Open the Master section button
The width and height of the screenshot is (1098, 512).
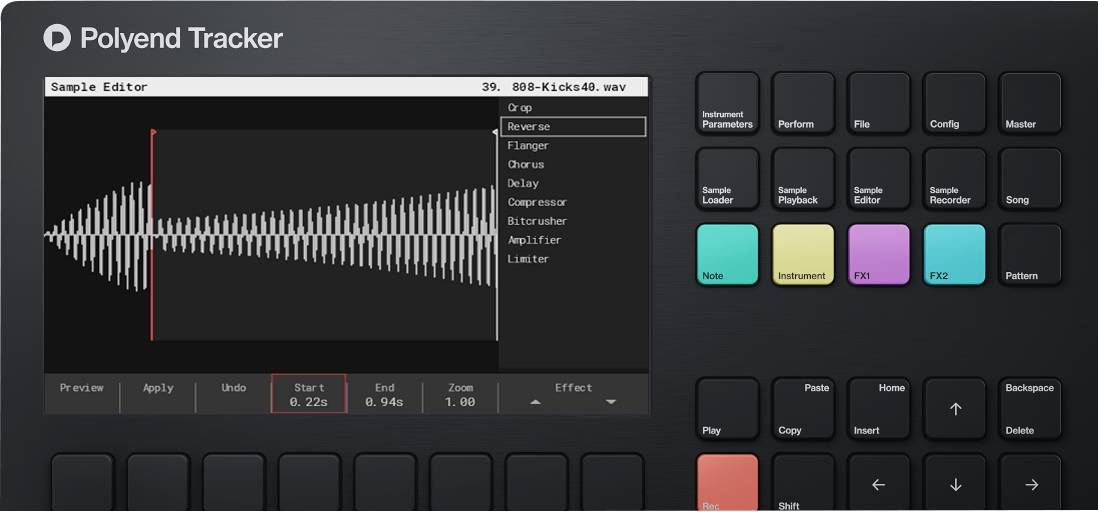coord(1030,103)
